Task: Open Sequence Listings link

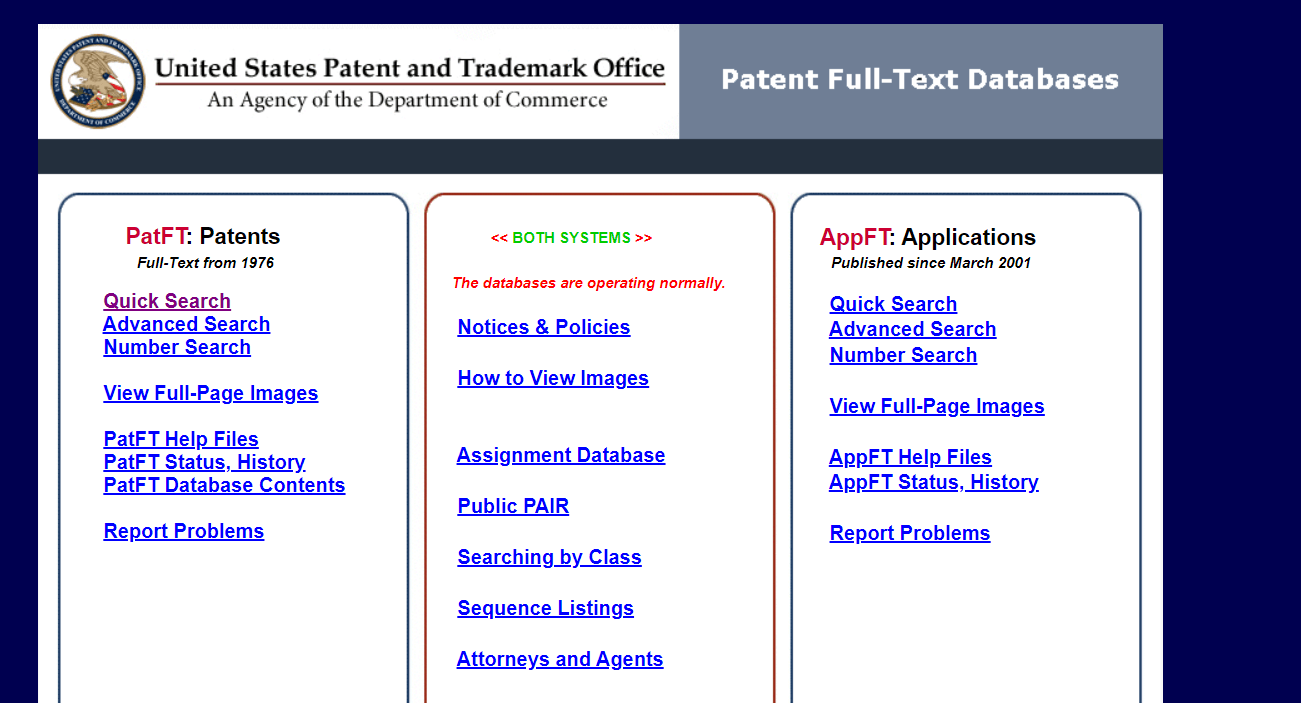Action: point(545,608)
